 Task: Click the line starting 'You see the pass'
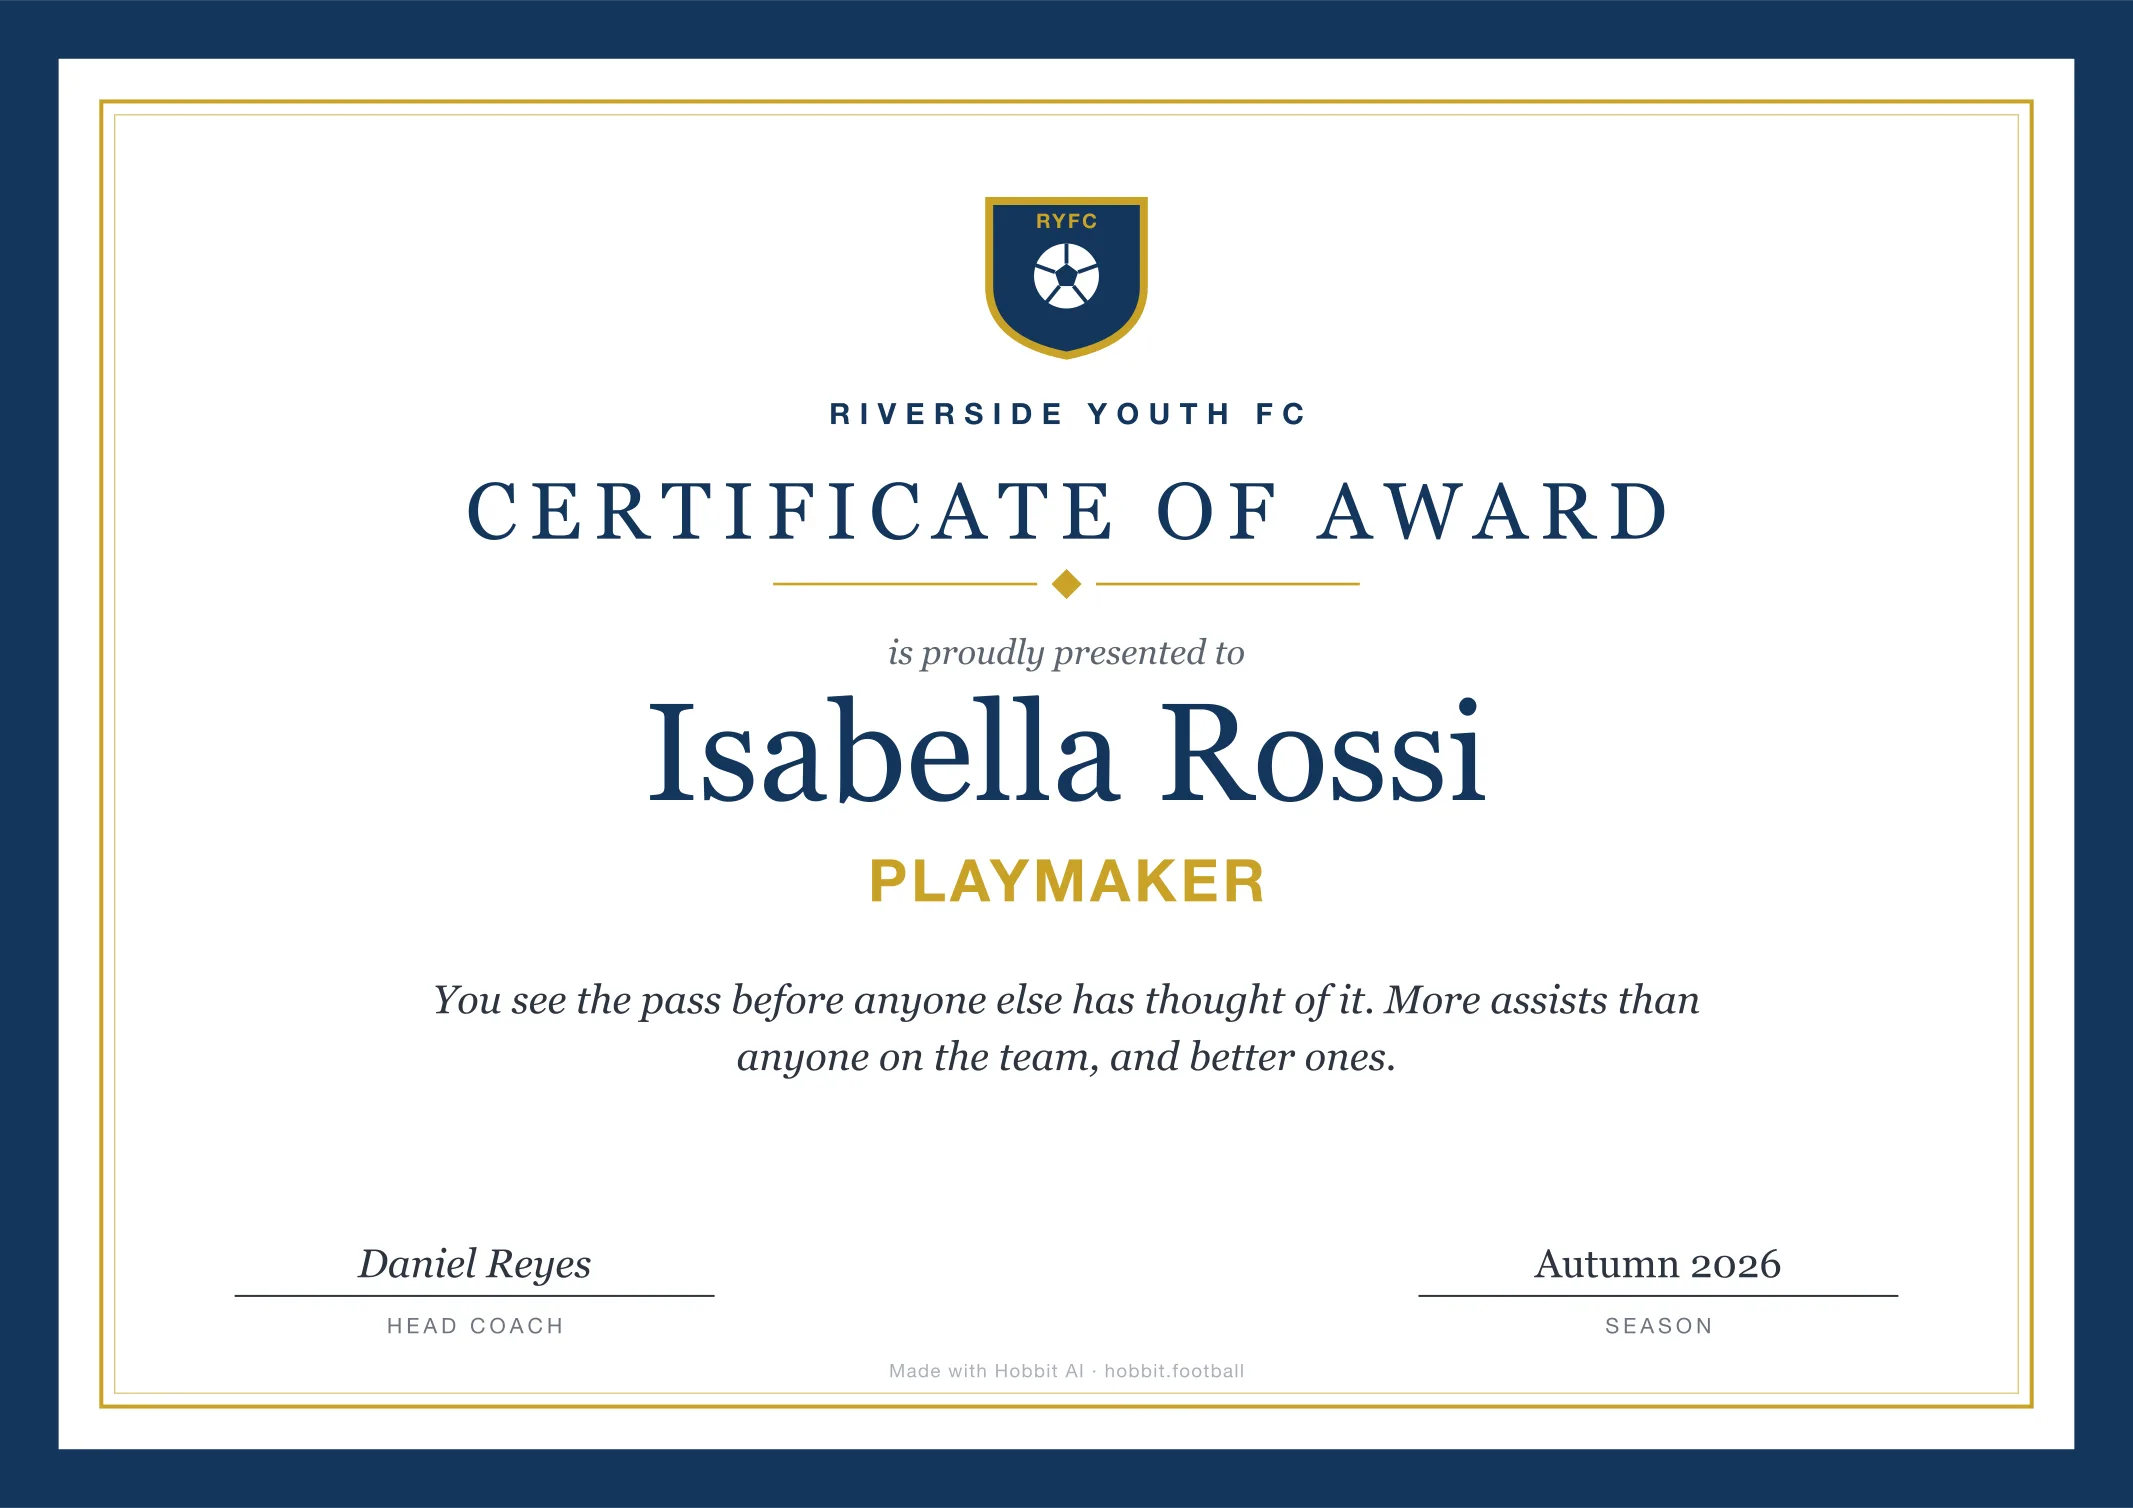[1066, 1001]
